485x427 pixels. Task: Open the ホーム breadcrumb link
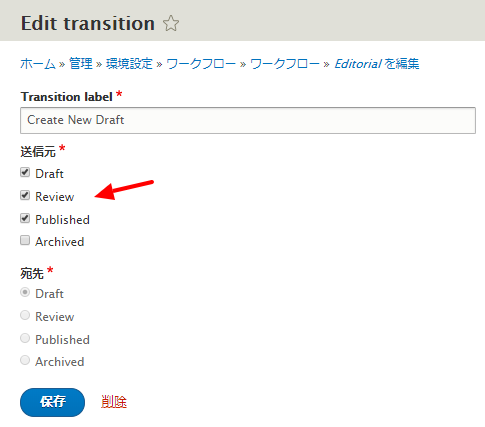click(x=38, y=64)
